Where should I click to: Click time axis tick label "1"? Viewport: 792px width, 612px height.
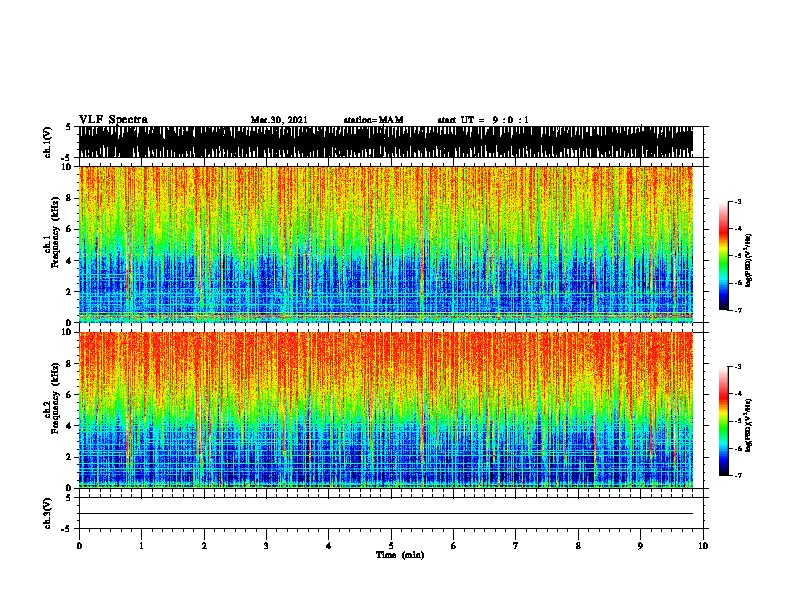[141, 546]
